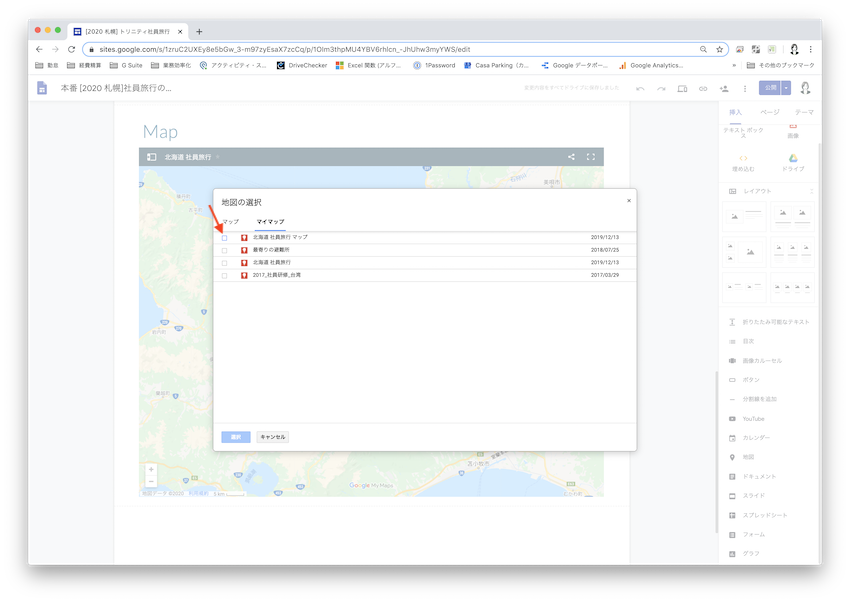
Task: Click the map zoom in plus control
Action: click(x=151, y=469)
